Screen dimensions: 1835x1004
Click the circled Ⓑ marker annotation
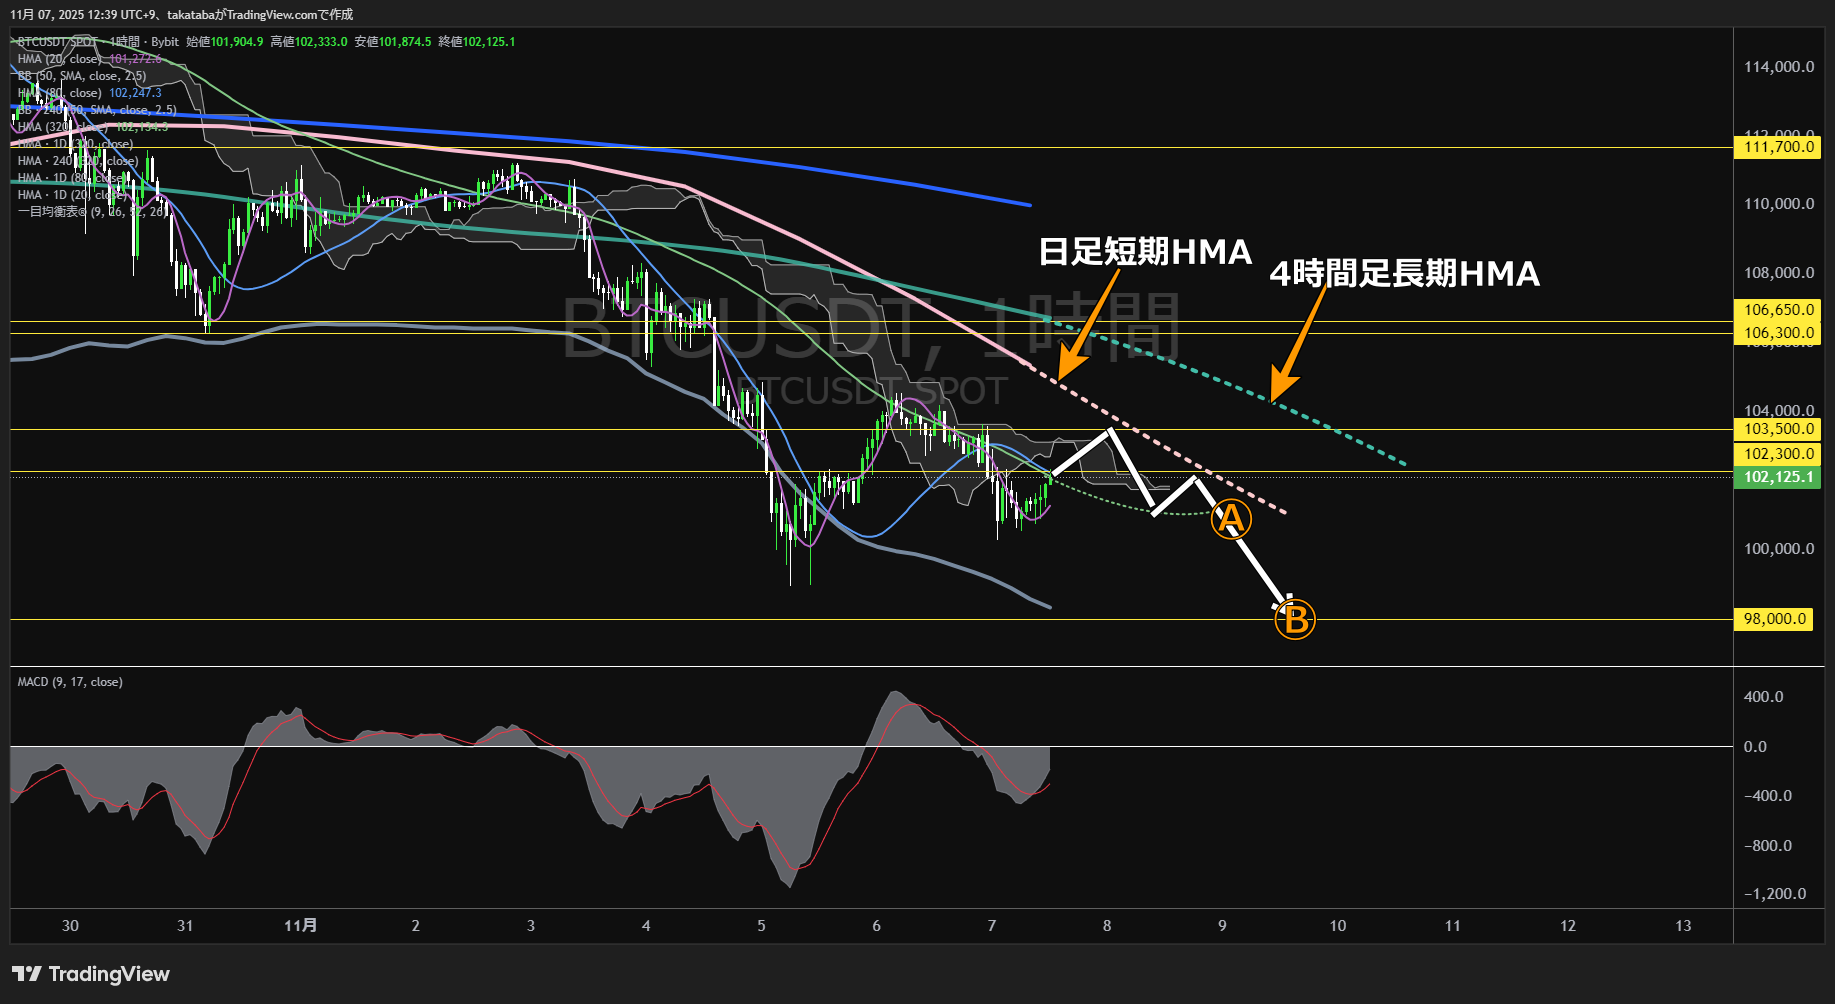click(x=1294, y=620)
